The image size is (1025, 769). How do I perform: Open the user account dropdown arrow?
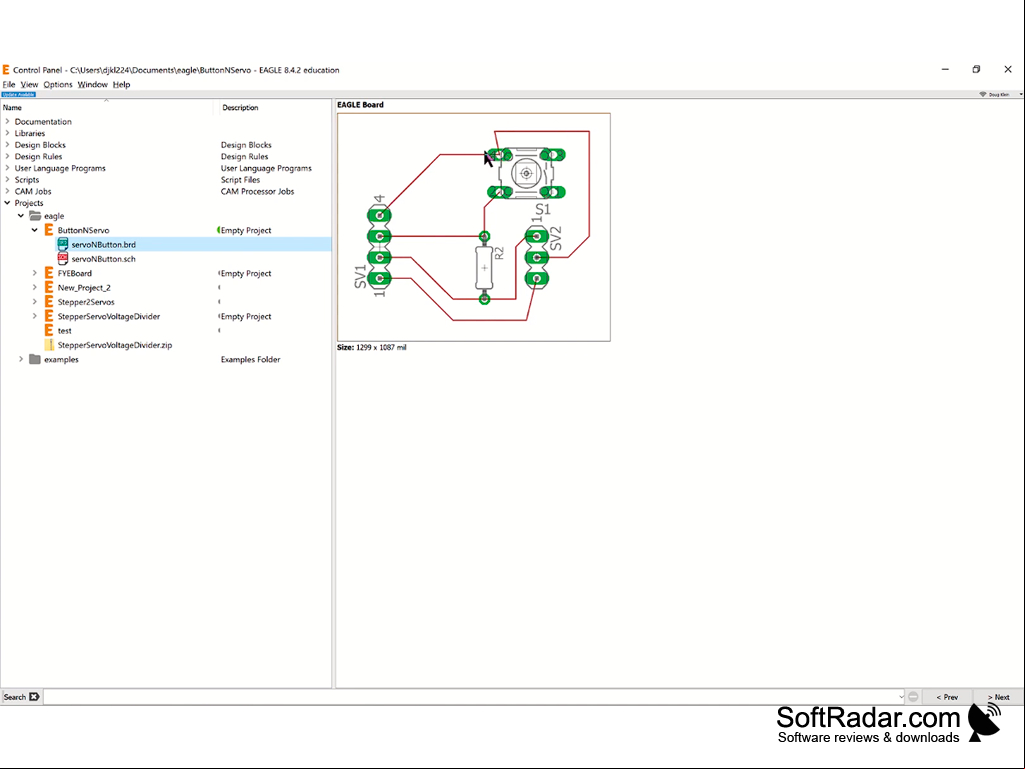click(x=1020, y=95)
